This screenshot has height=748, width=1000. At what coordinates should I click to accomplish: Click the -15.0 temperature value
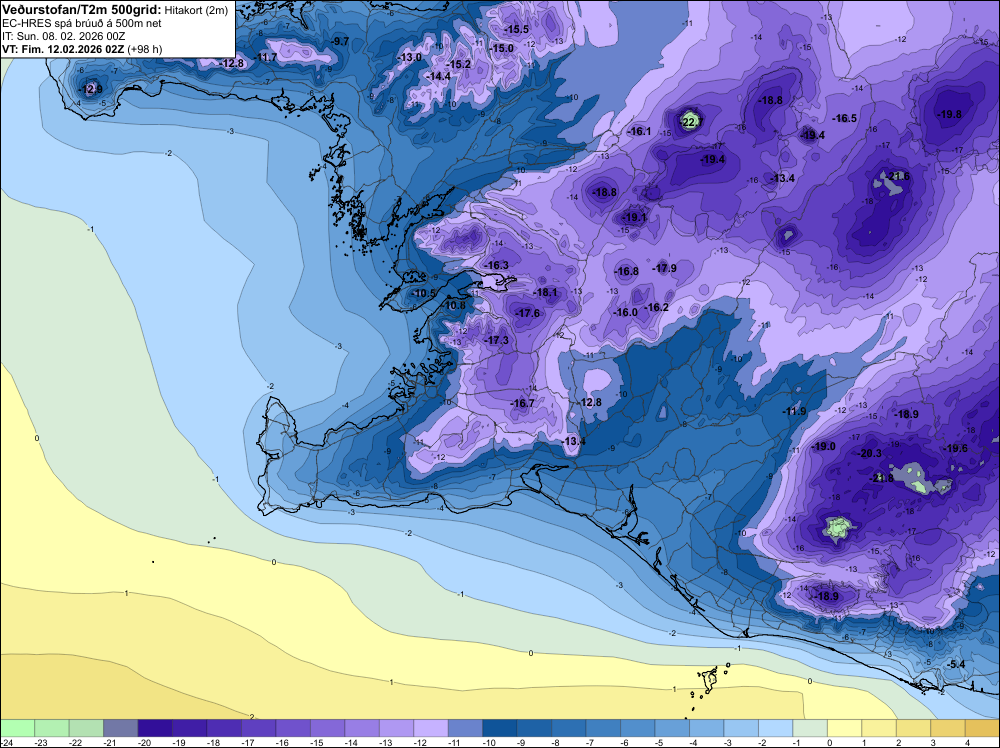pyautogui.click(x=501, y=48)
